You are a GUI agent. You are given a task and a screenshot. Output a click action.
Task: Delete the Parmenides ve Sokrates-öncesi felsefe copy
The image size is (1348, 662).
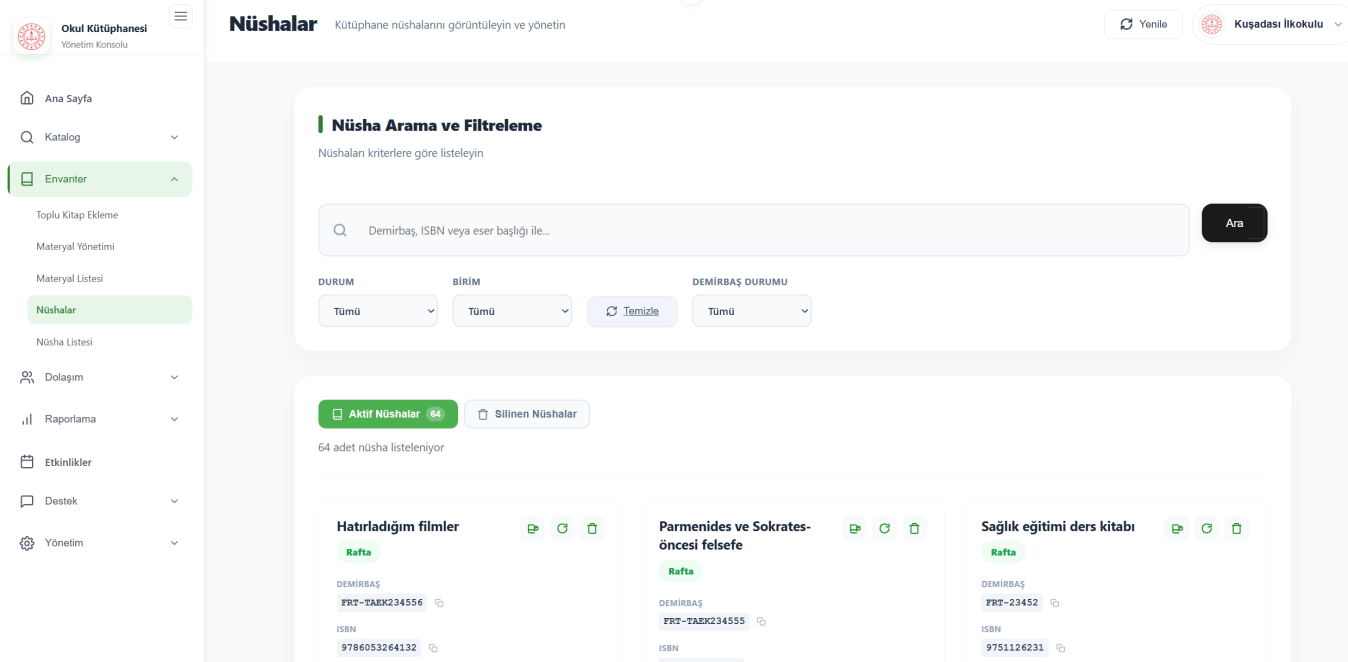pos(914,528)
